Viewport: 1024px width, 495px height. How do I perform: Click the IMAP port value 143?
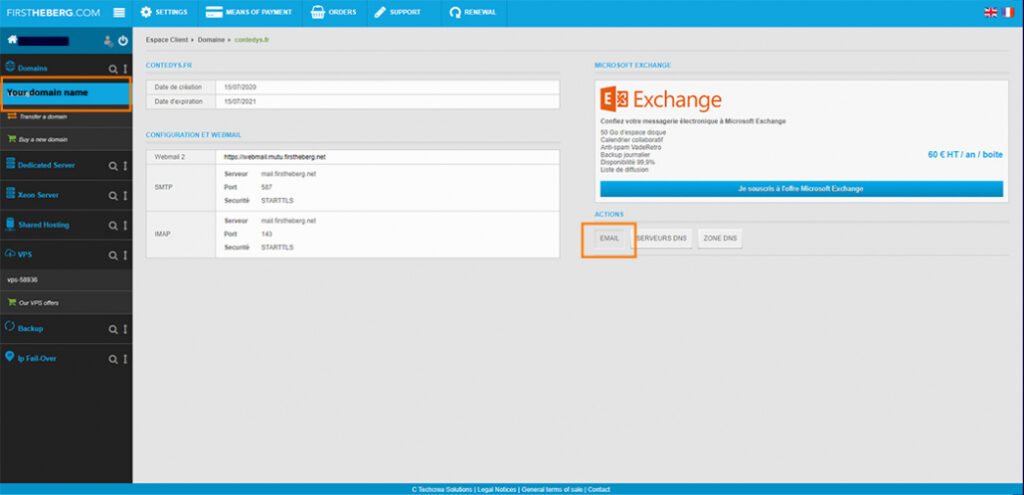pyautogui.click(x=266, y=234)
